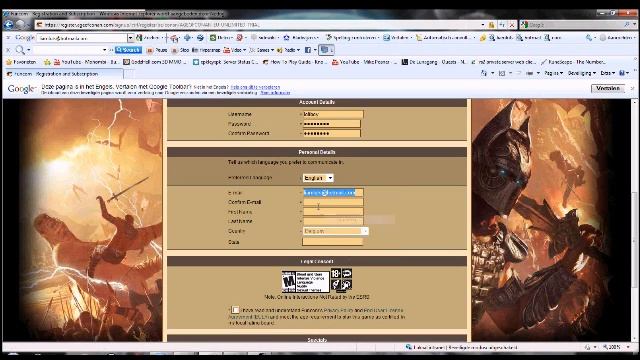
Task: Open the How To Play Guide bookmark
Action: pyautogui.click(x=295, y=62)
